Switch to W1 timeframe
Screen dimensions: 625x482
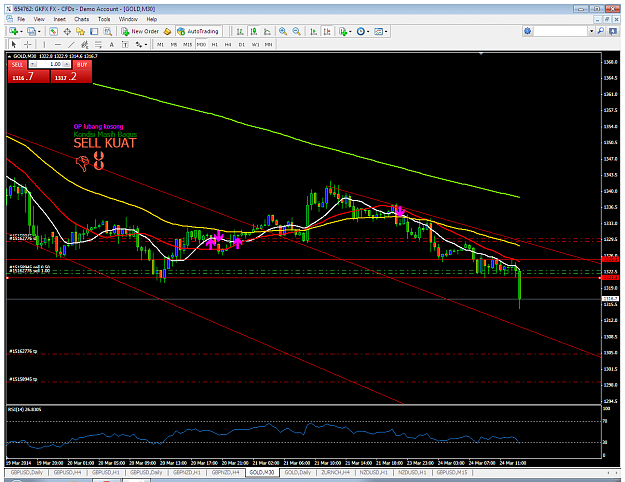click(255, 44)
